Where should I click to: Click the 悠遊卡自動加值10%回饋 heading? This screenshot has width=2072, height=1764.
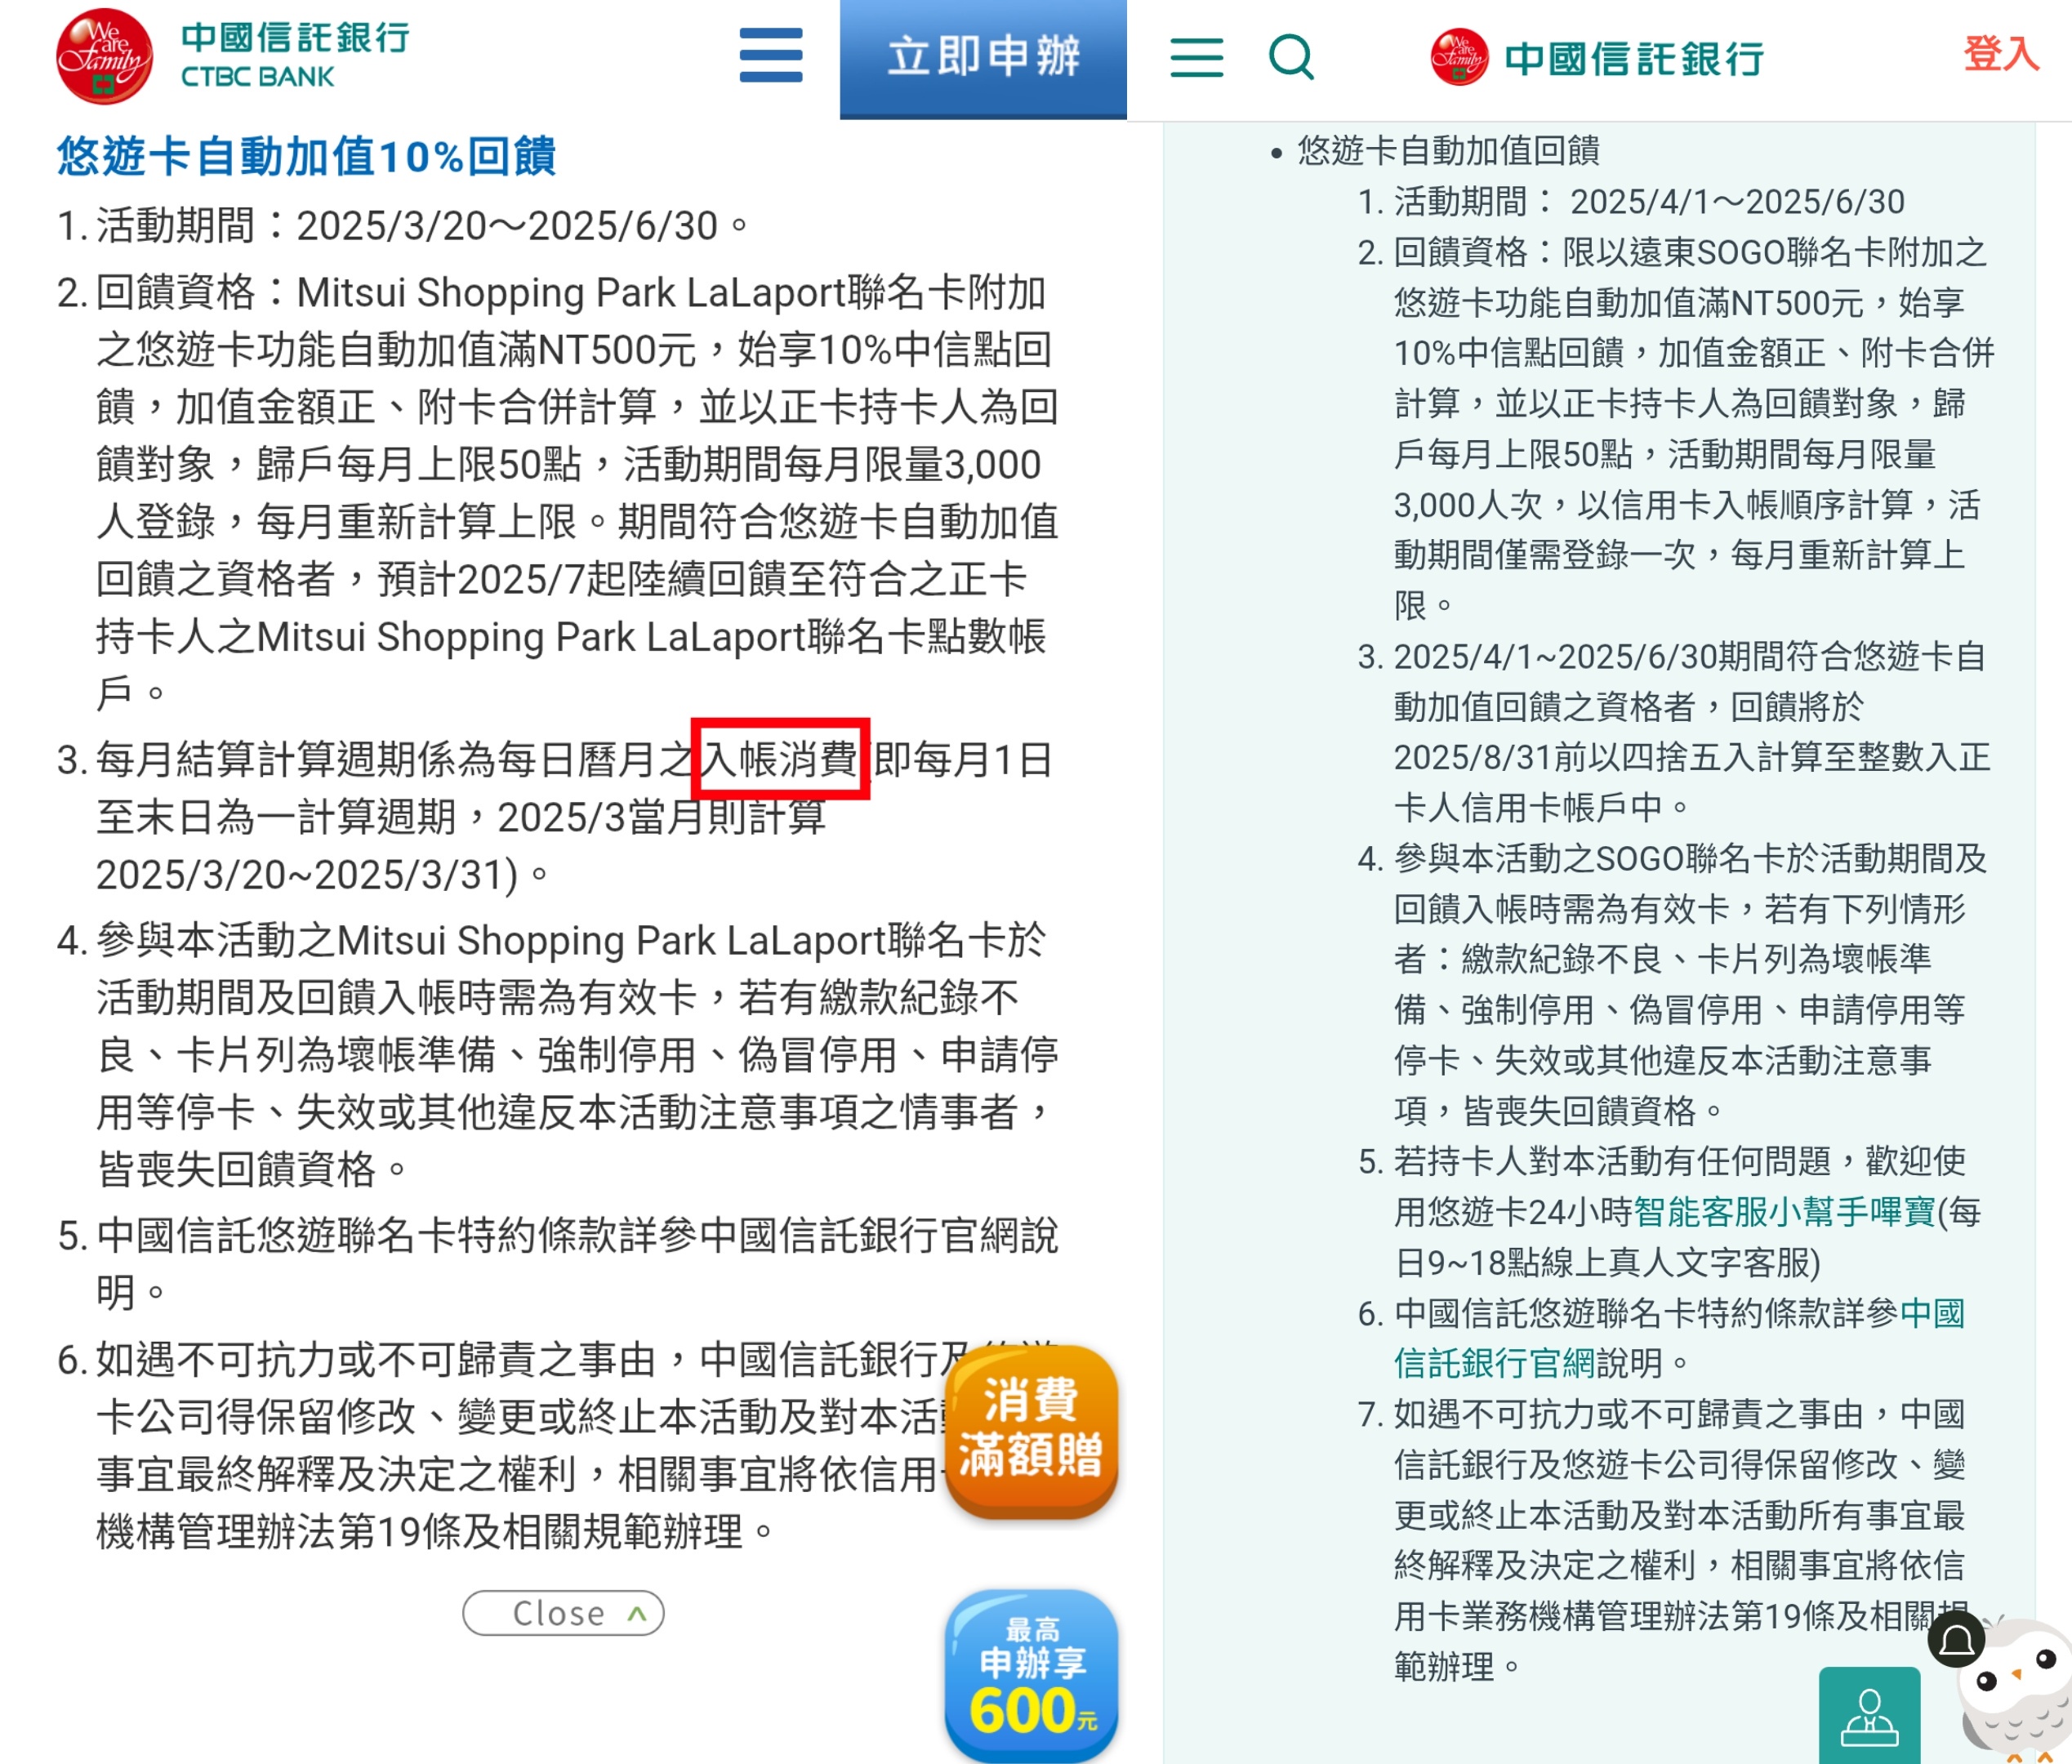click(306, 156)
